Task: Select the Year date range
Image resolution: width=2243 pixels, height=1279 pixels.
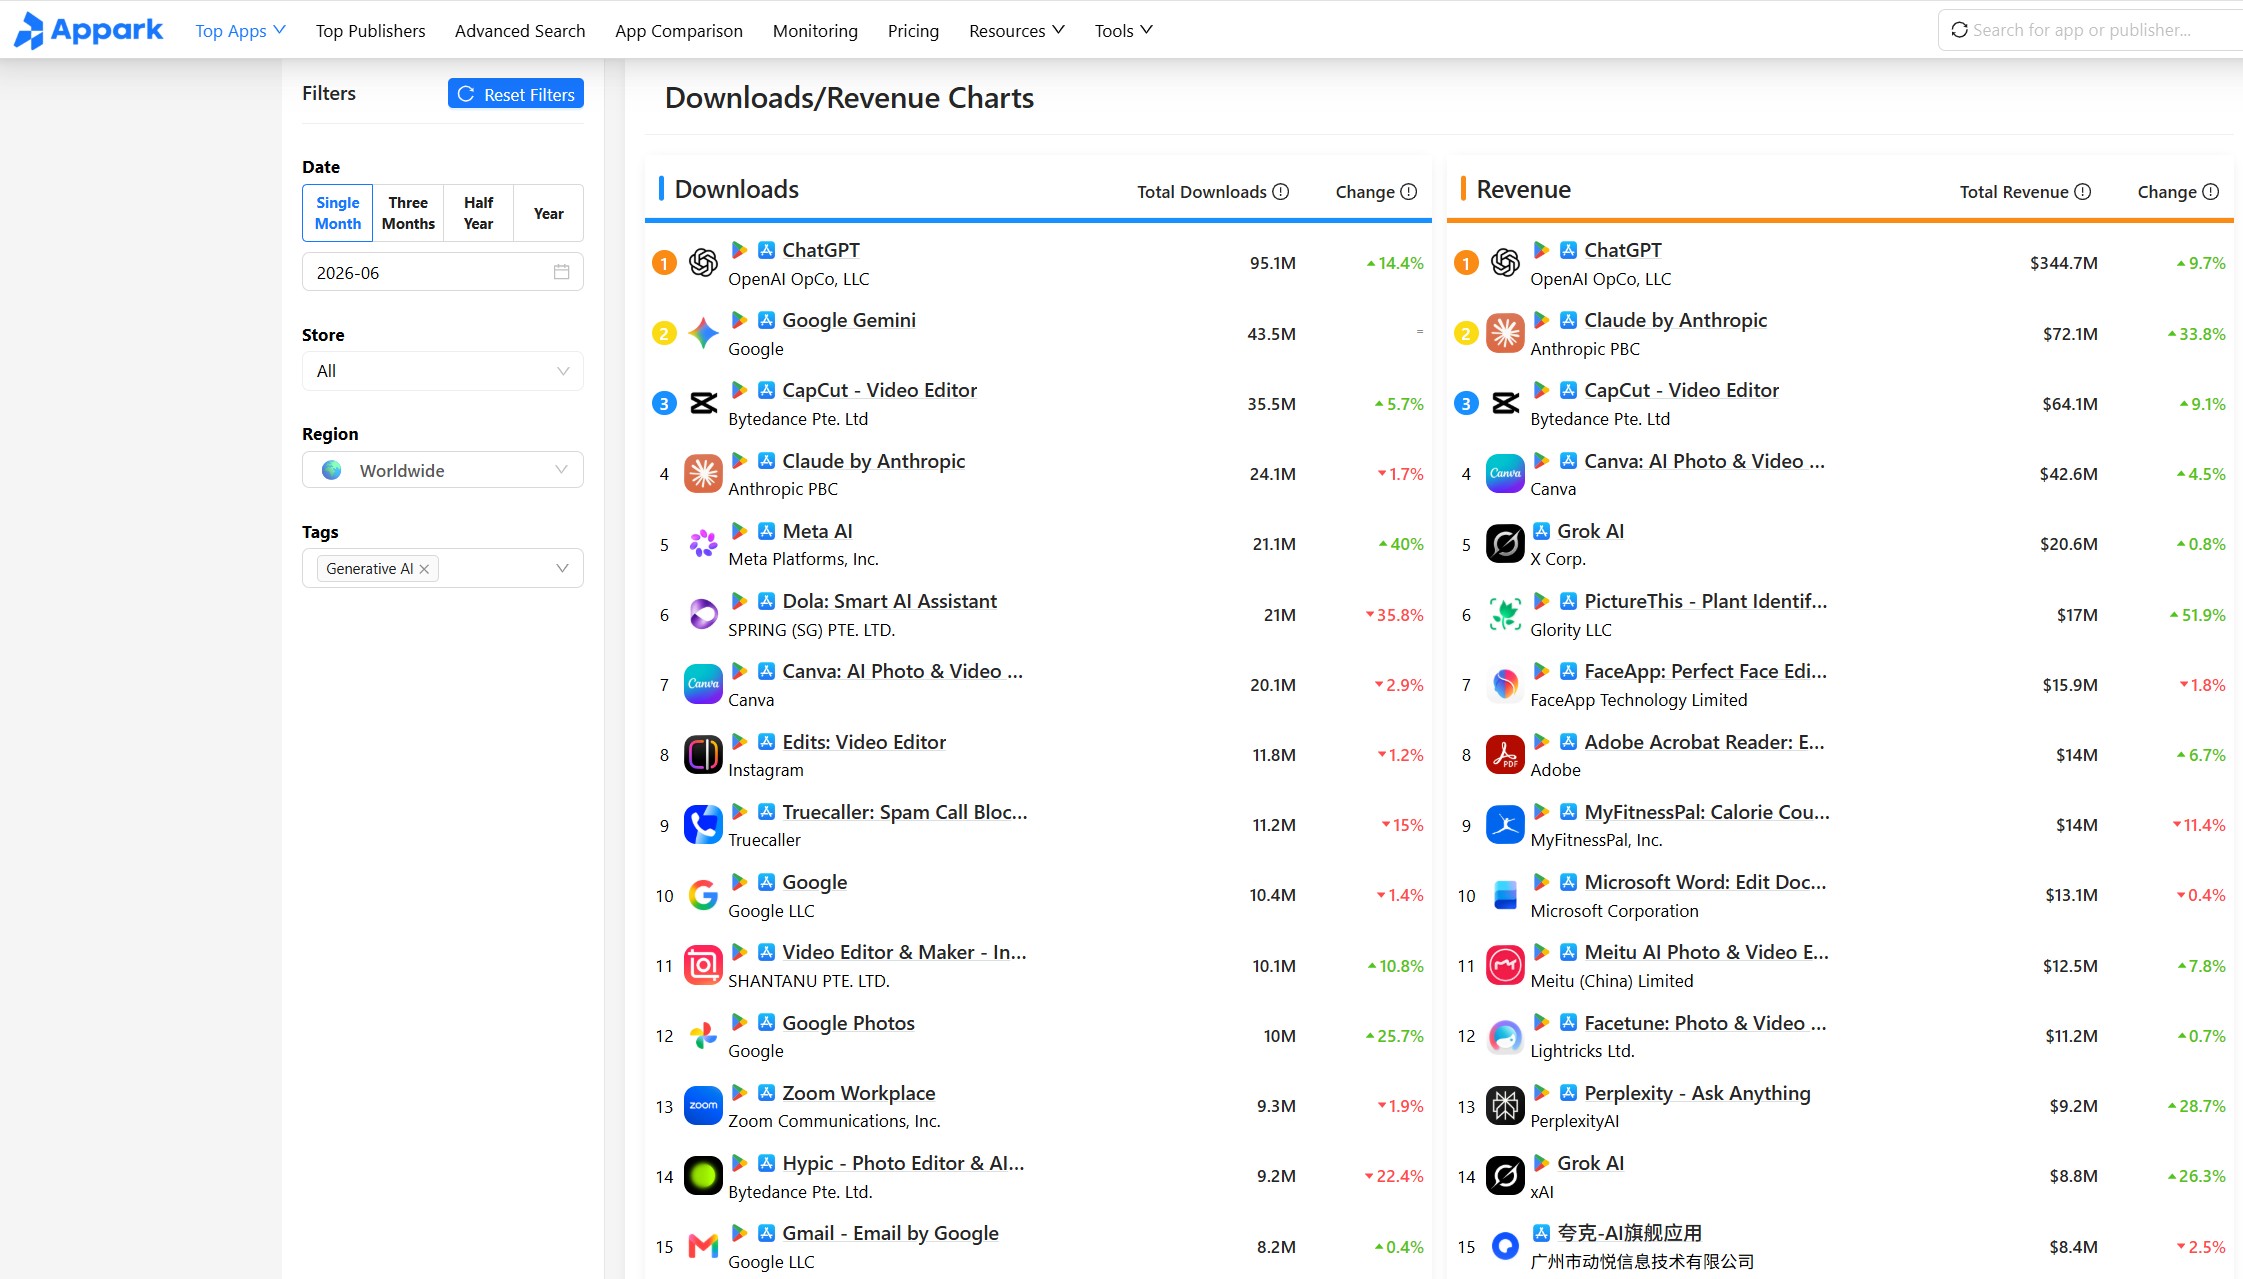Action: (548, 213)
